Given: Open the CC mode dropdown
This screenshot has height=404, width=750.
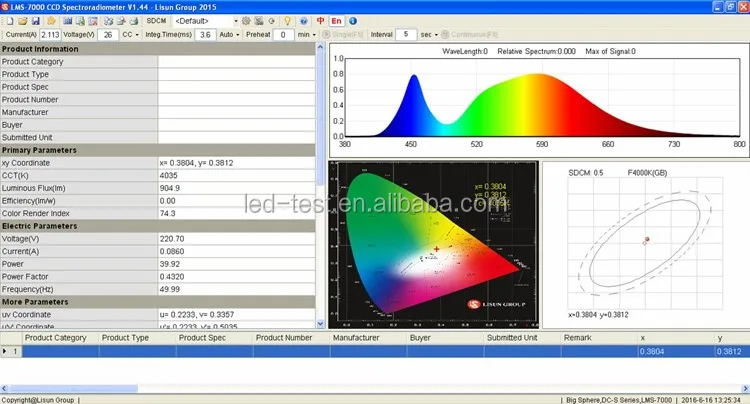Looking at the screenshot, I should pyautogui.click(x=130, y=34).
